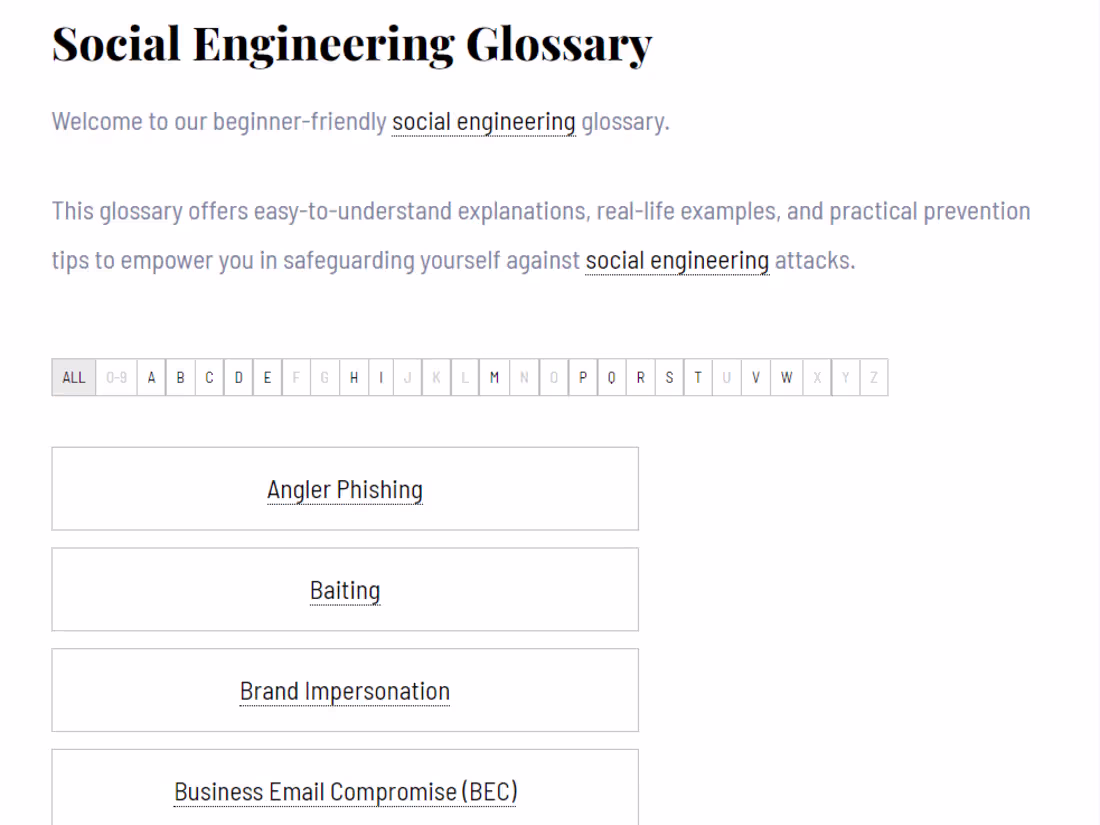Follow the first social engineering hyperlink

coord(484,121)
